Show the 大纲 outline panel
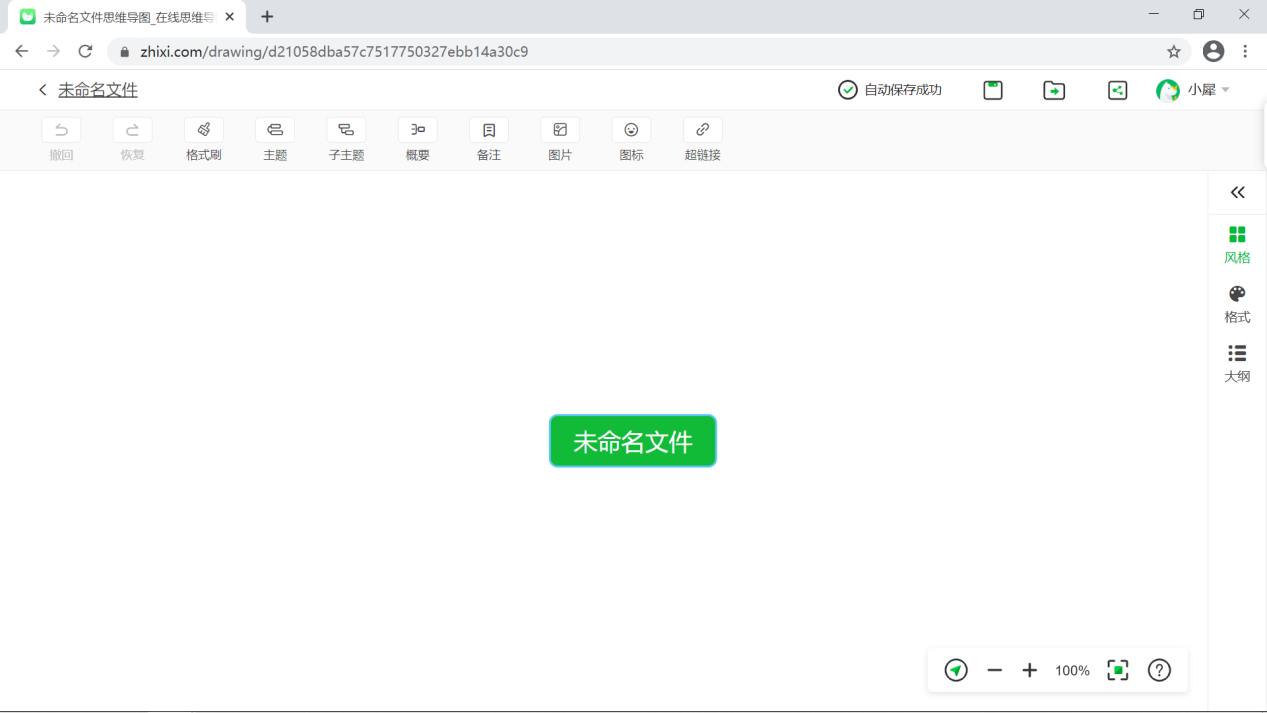The image size is (1267, 713). pos(1237,362)
